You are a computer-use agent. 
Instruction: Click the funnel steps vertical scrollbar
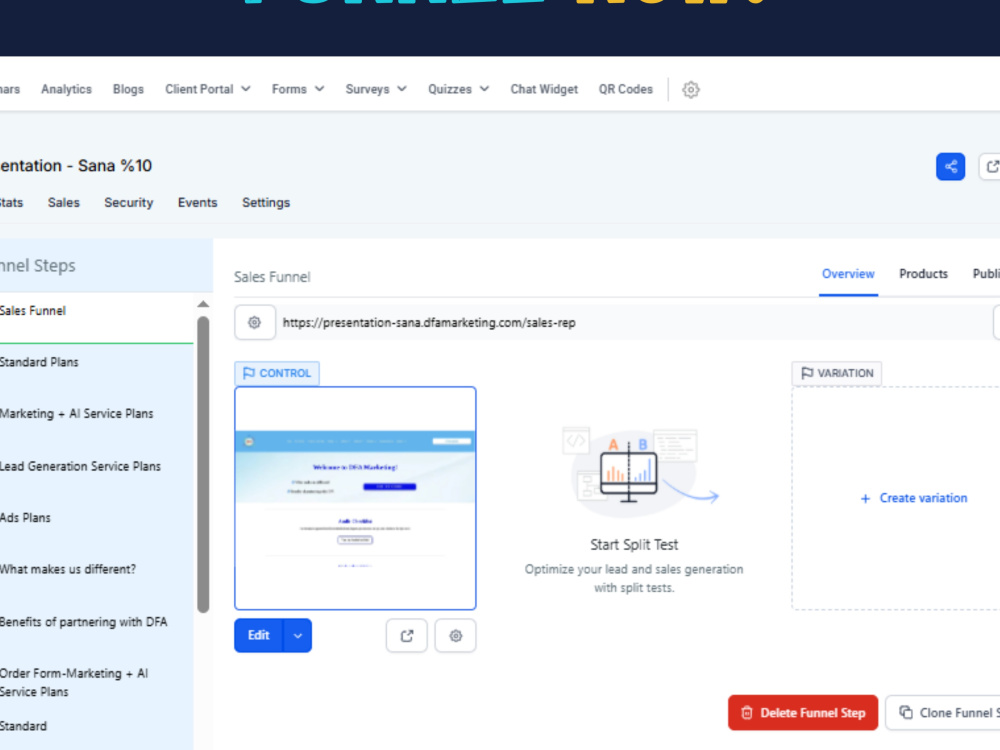click(x=203, y=464)
